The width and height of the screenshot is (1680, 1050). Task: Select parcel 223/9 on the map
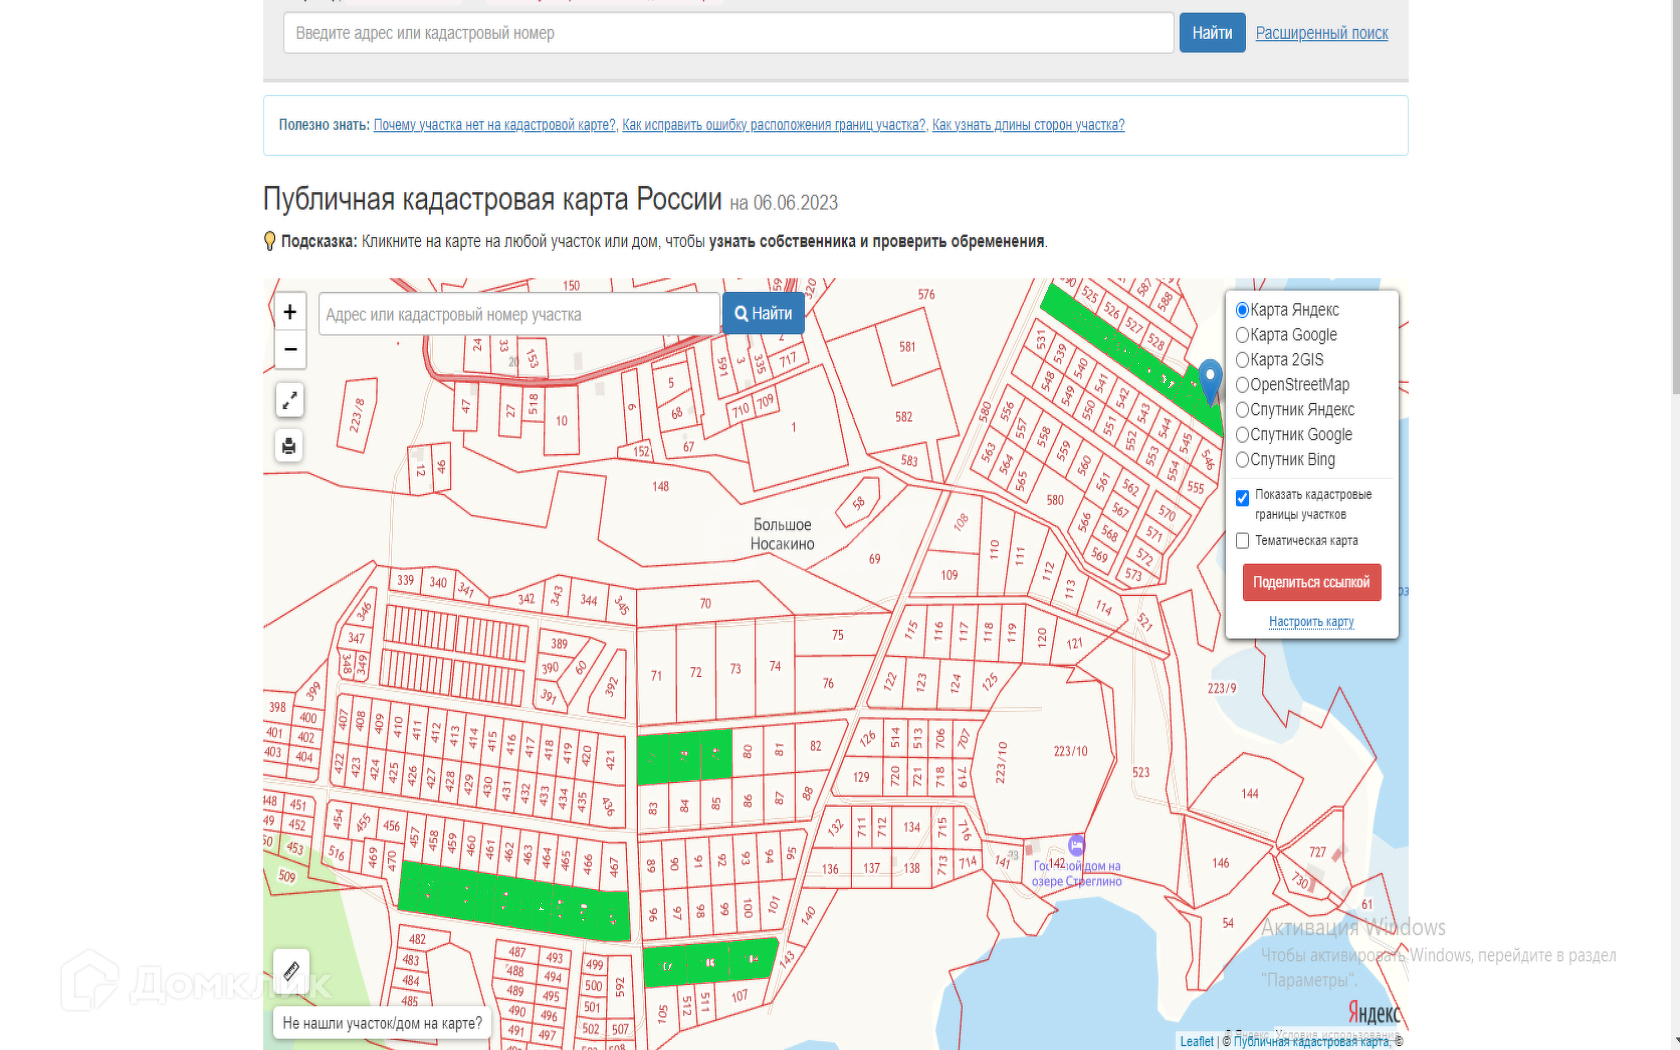(x=1221, y=688)
